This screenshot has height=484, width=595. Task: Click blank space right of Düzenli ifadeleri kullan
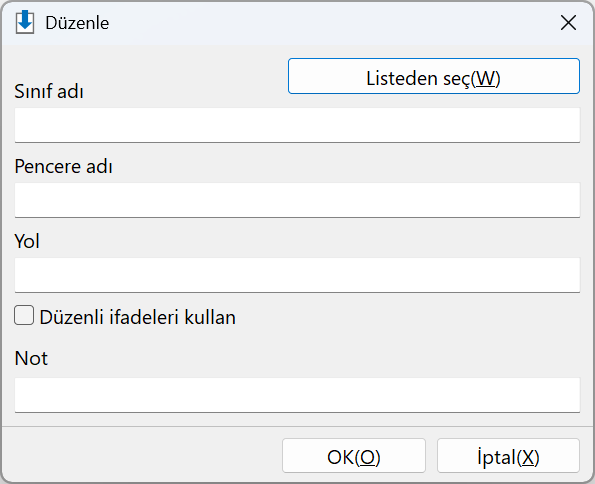[408, 317]
